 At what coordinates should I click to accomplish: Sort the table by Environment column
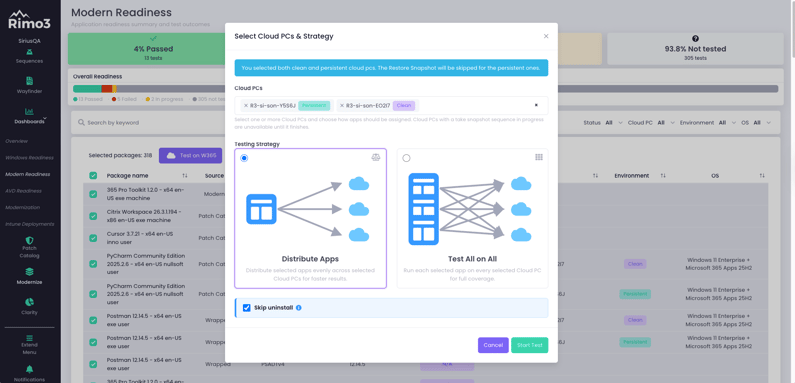click(x=663, y=176)
